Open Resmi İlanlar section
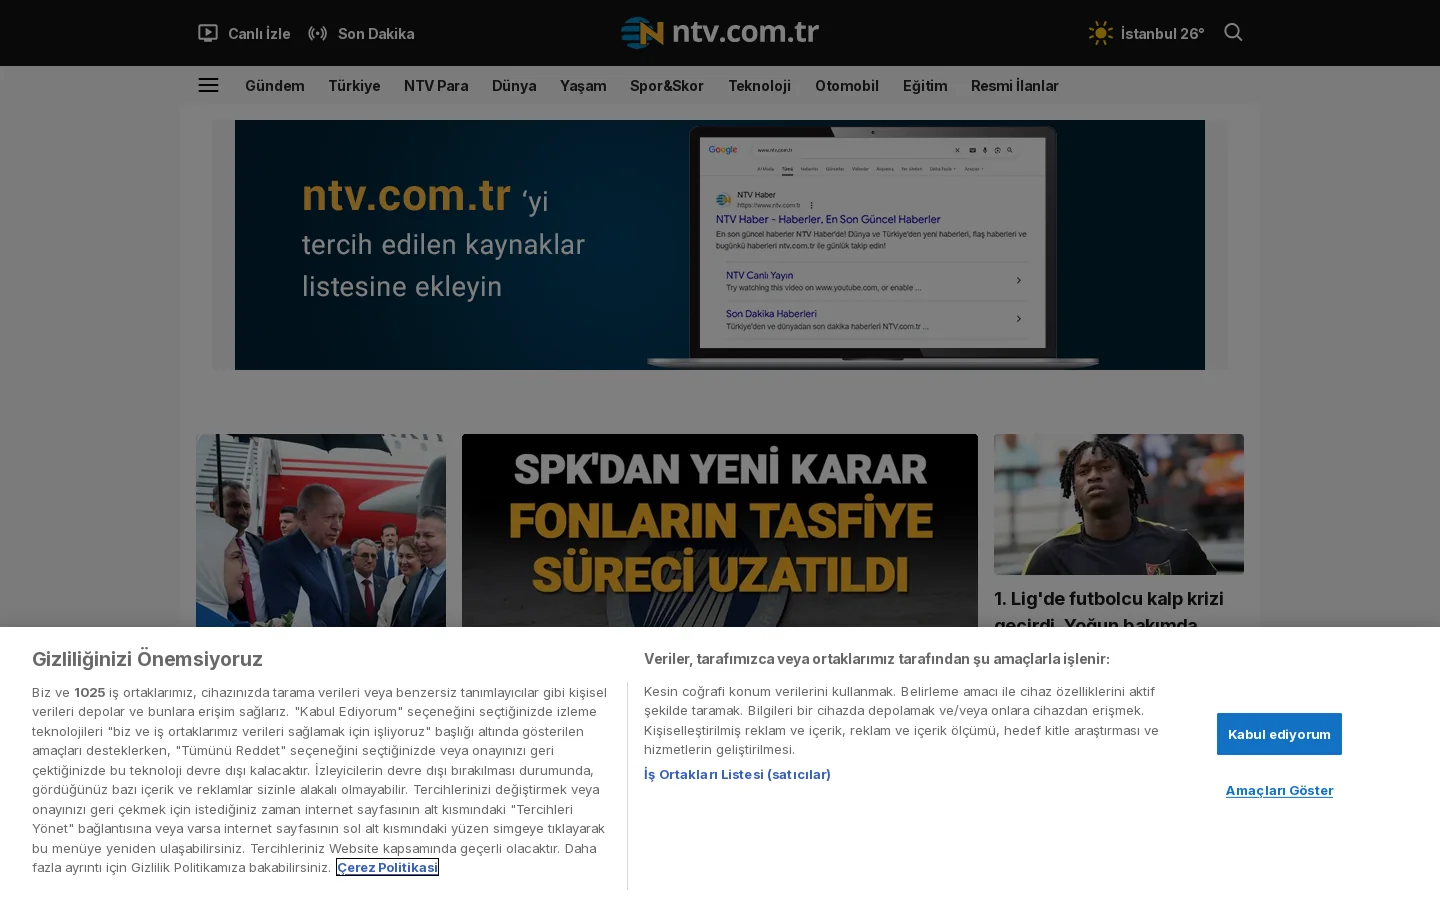The width and height of the screenshot is (1440, 900). 1014,86
